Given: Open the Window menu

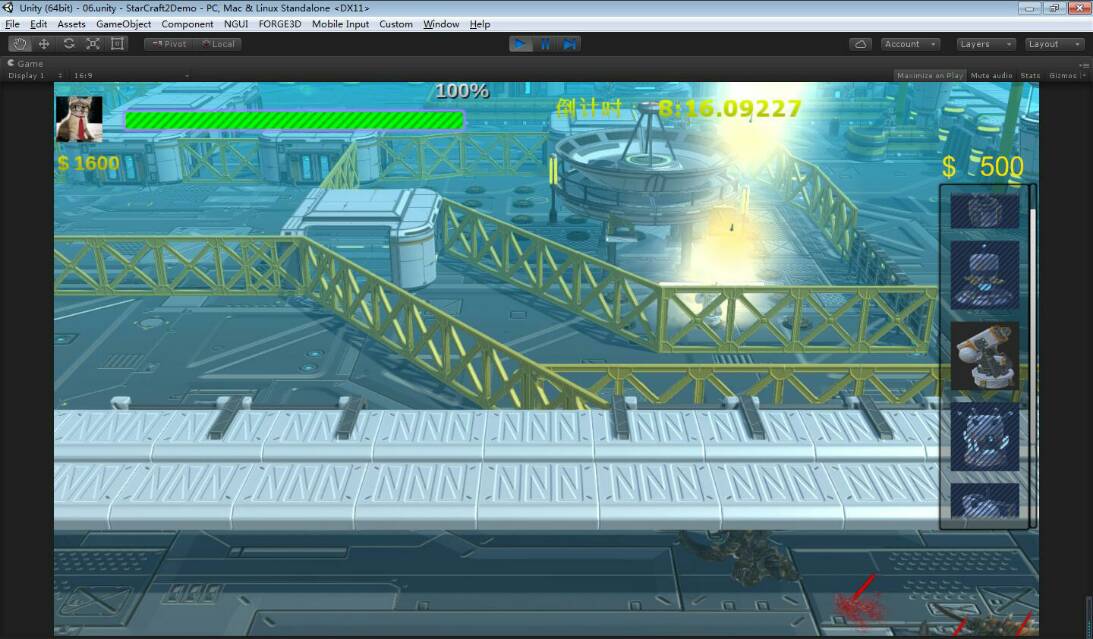Looking at the screenshot, I should [x=441, y=24].
